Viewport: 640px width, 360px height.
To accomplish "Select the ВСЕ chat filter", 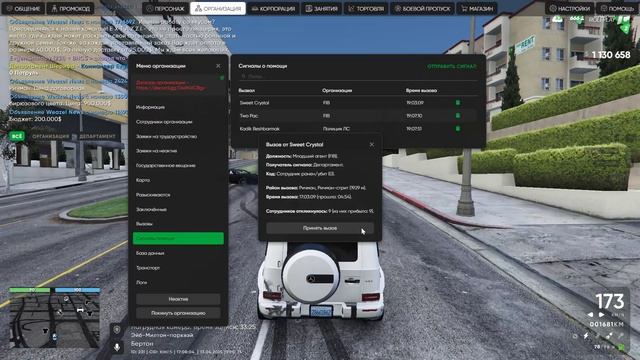I will pyautogui.click(x=17, y=136).
